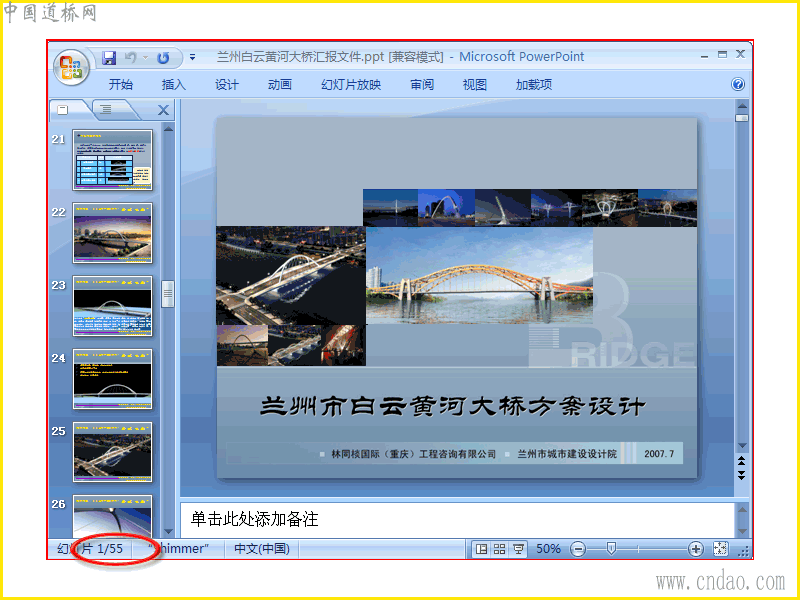Image resolution: width=800 pixels, height=600 pixels.
Task: Fit slide to current window
Action: [x=720, y=548]
